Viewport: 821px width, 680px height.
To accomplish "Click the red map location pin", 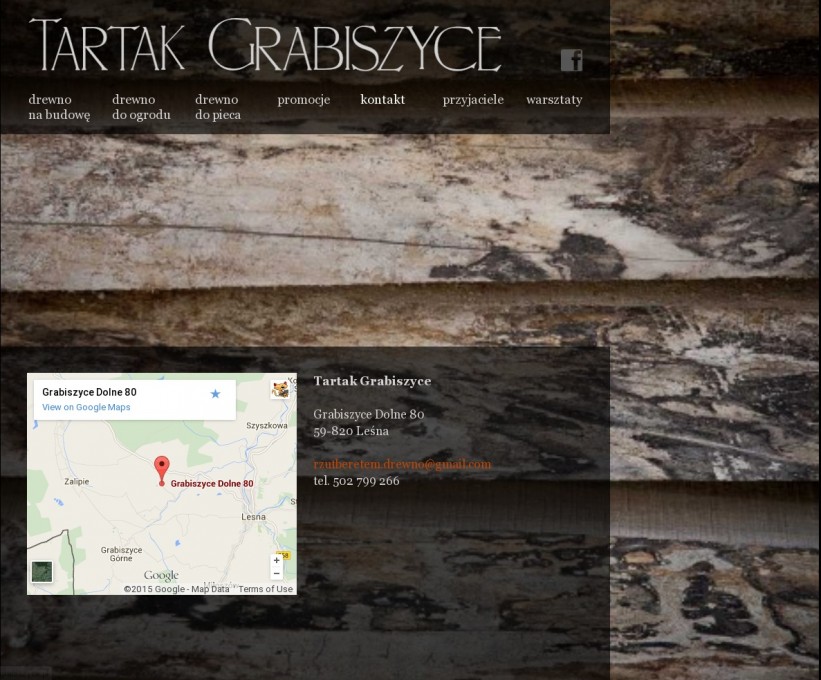I will (162, 468).
